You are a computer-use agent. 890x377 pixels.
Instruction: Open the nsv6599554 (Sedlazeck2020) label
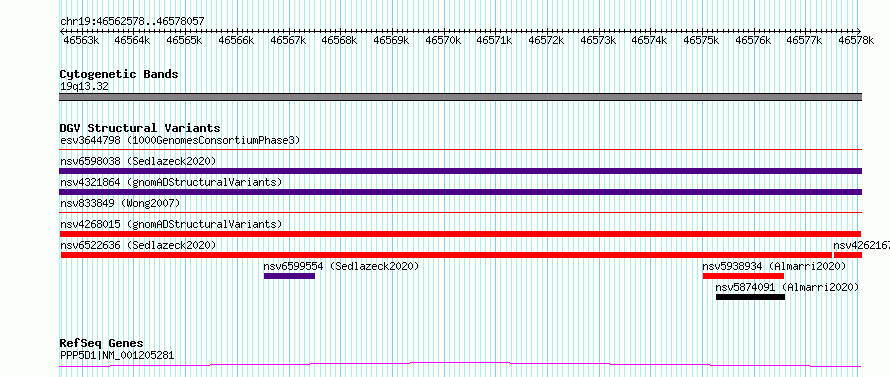coord(341,266)
